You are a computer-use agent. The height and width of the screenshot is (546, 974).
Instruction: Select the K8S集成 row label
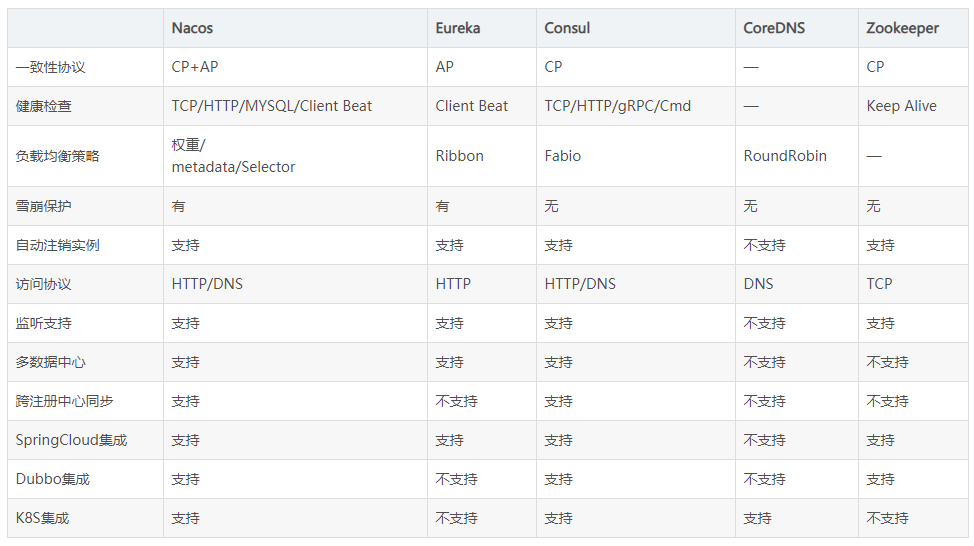pos(43,518)
